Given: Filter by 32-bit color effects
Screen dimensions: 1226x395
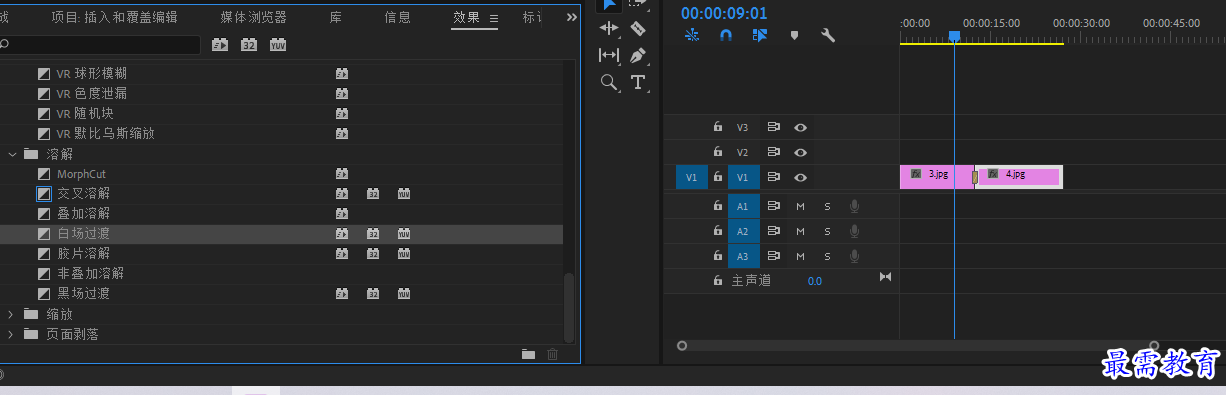Looking at the screenshot, I should [249, 45].
